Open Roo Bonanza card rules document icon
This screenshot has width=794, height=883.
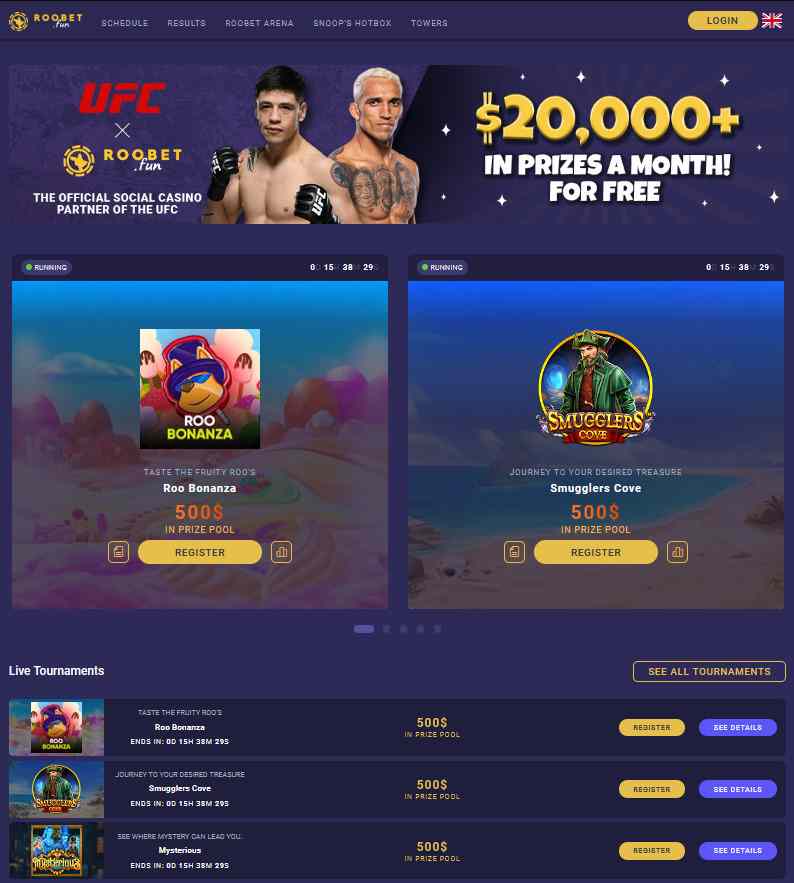118,552
